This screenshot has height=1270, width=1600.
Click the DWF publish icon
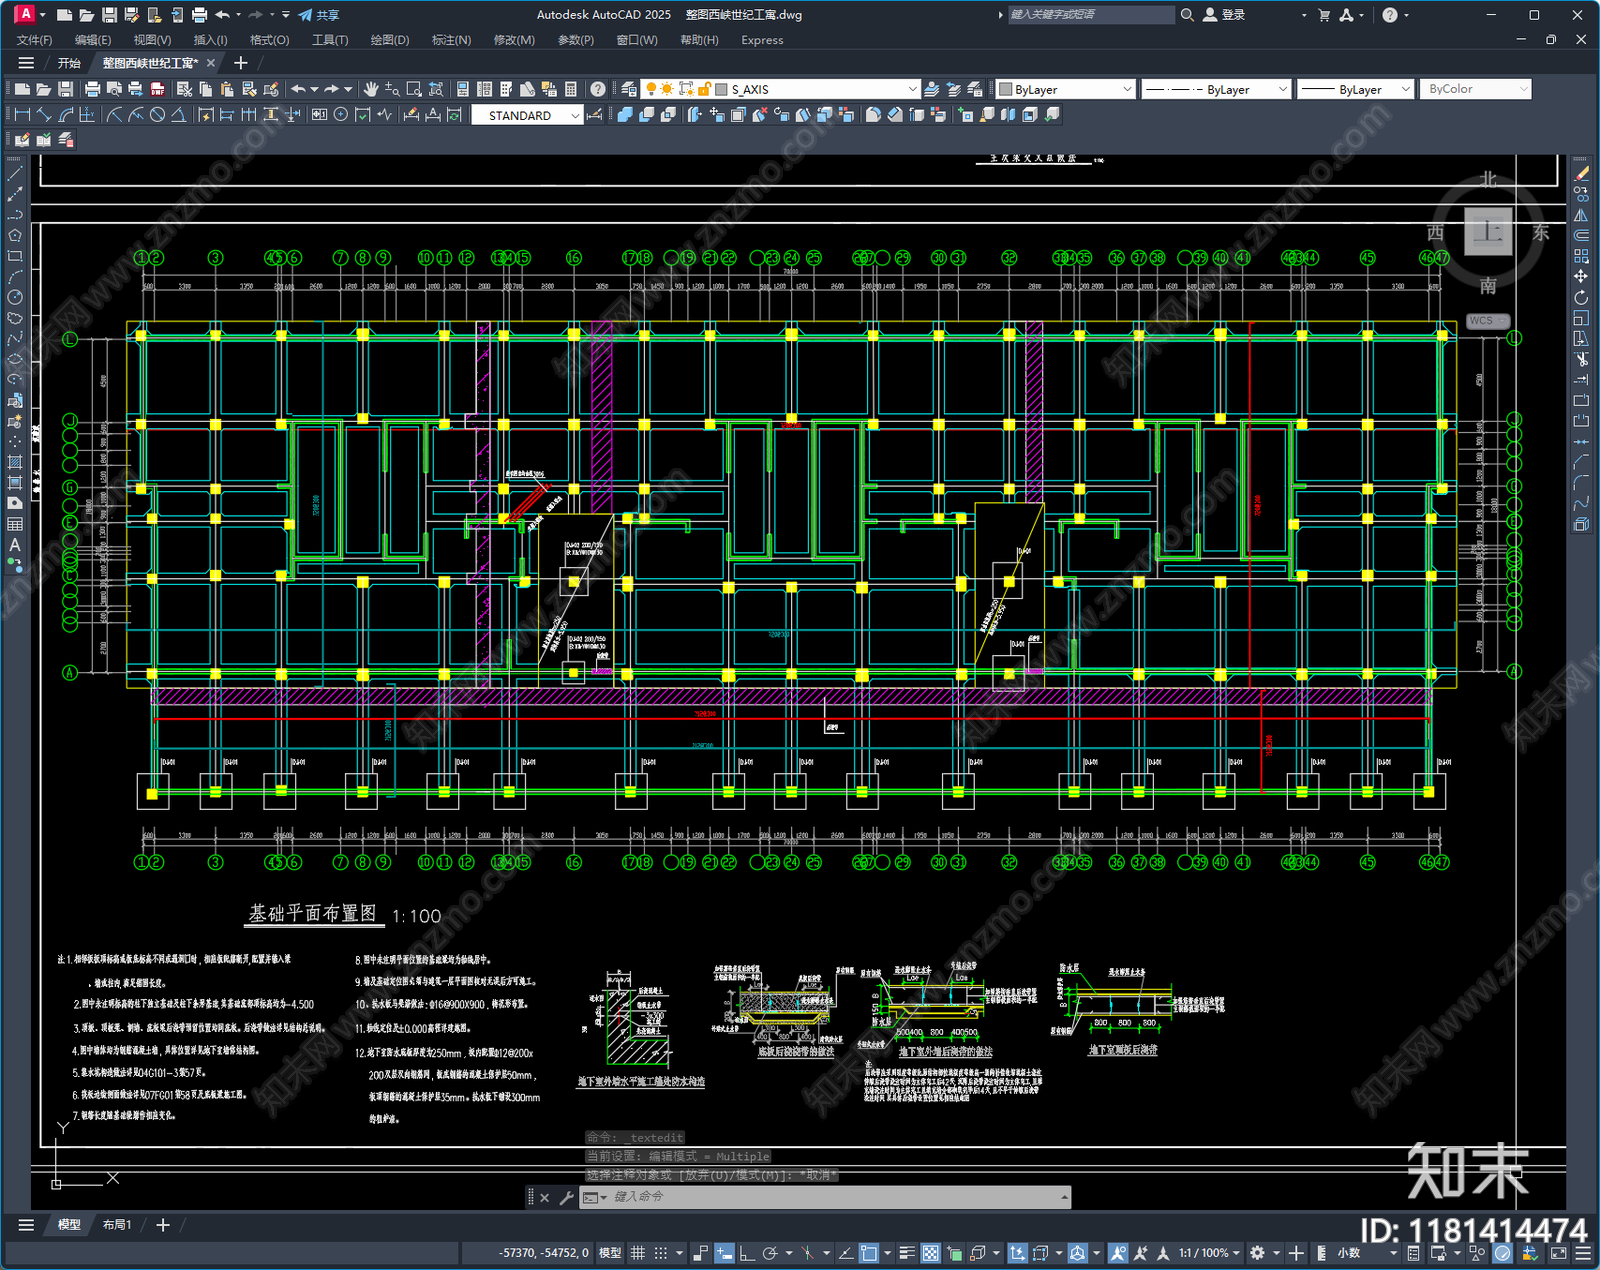(x=157, y=89)
